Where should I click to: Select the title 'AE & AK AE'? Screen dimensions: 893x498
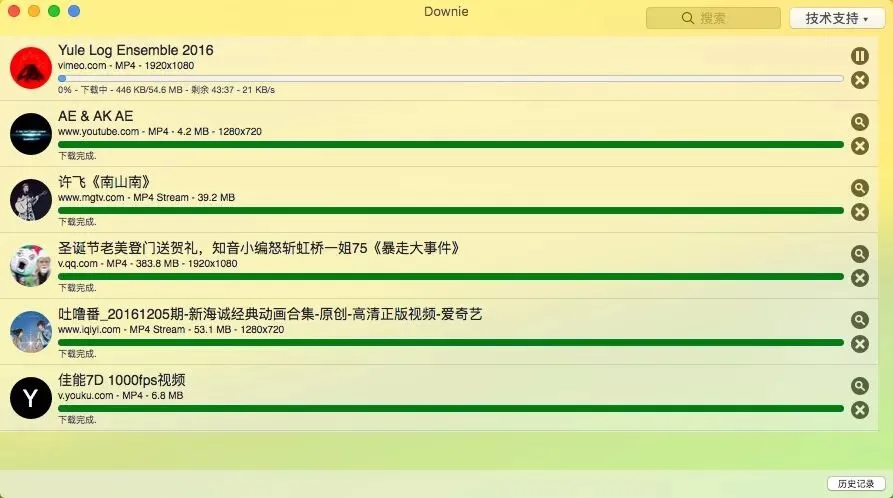pos(96,116)
